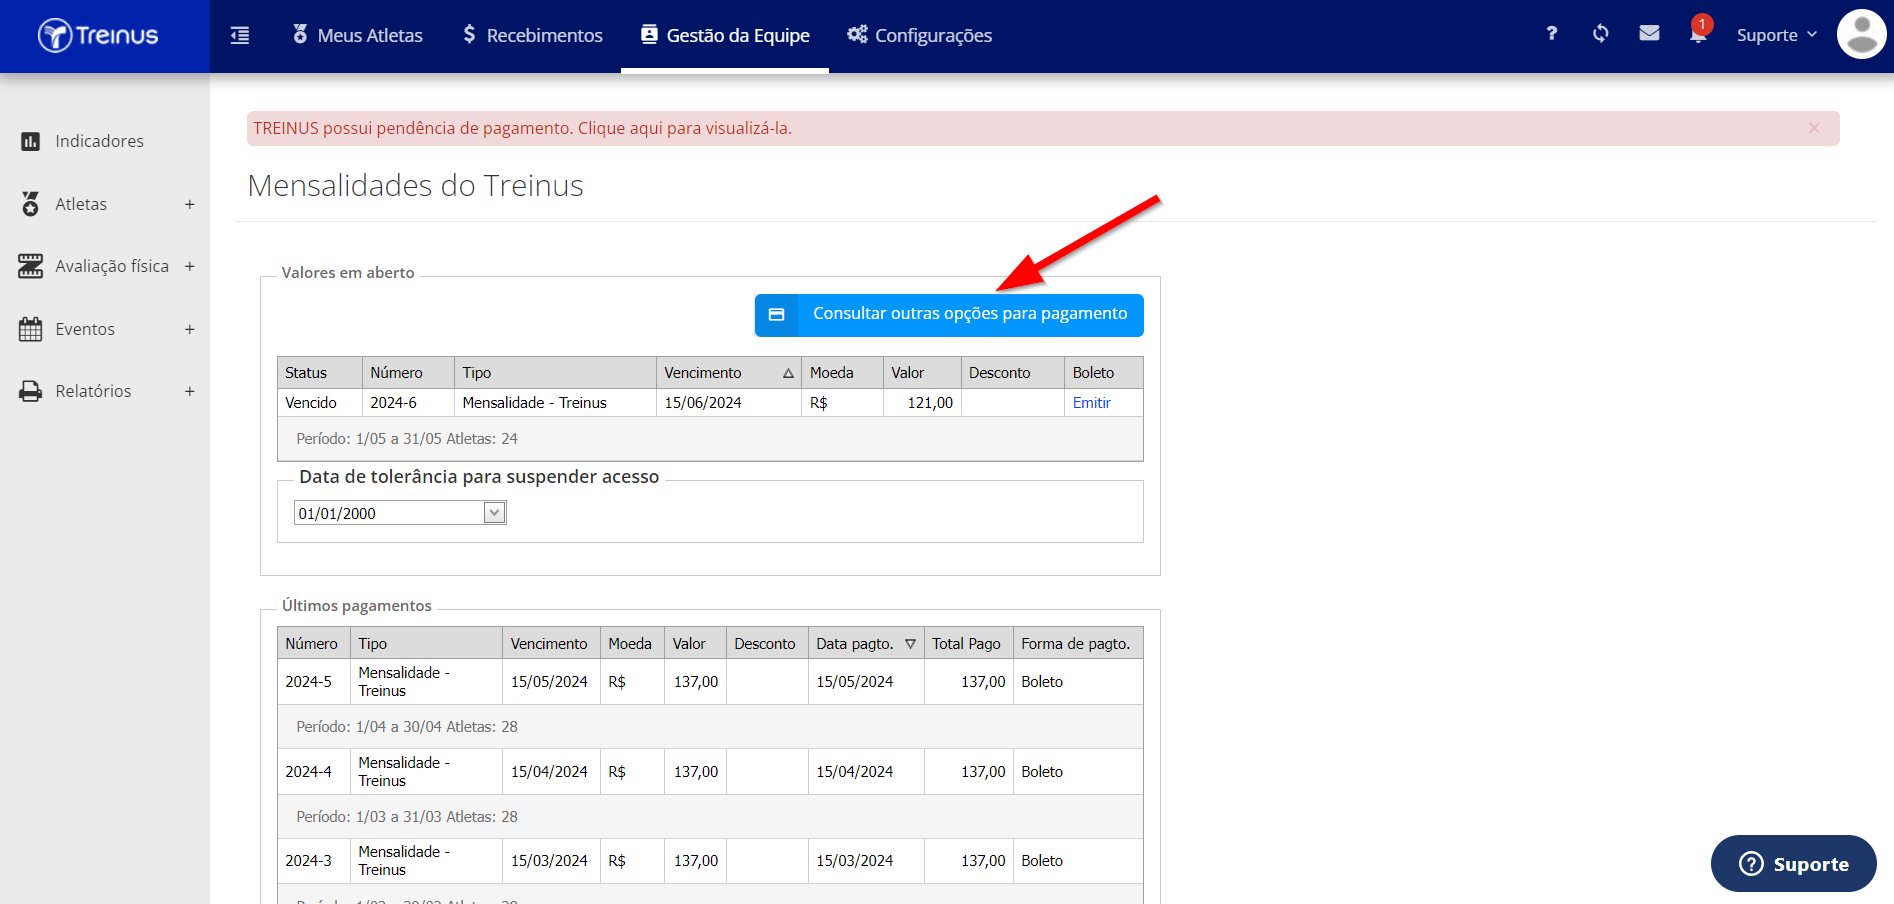1894x904 pixels.
Task: Expand the Eventos sidebar menu
Action: click(189, 329)
